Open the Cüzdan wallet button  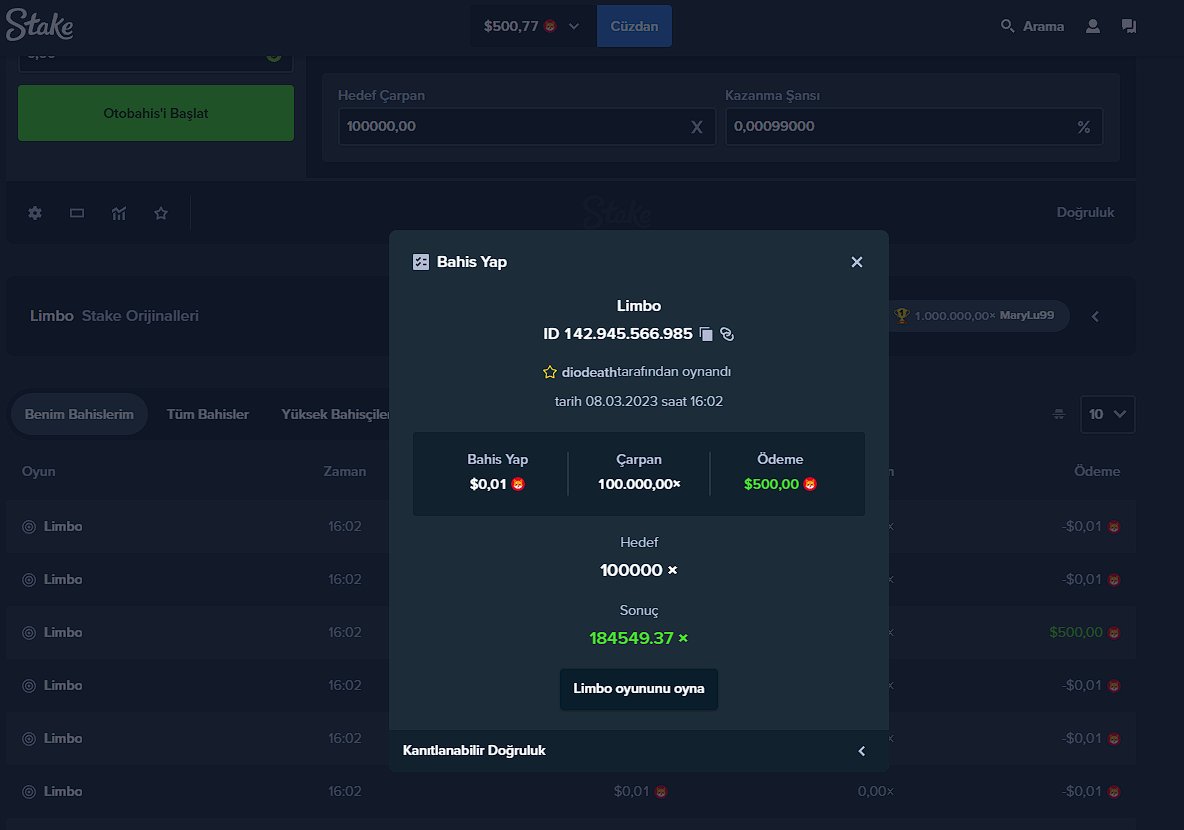(634, 26)
